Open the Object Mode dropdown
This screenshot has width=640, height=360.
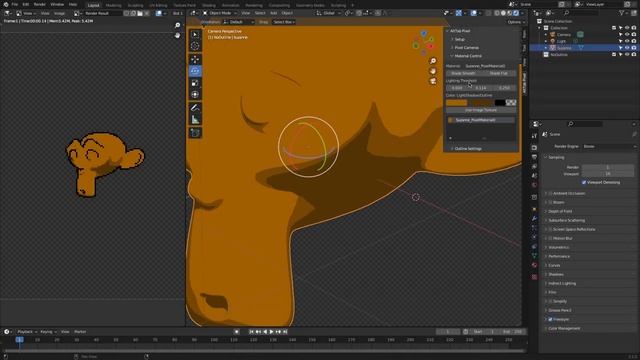[x=220, y=13]
